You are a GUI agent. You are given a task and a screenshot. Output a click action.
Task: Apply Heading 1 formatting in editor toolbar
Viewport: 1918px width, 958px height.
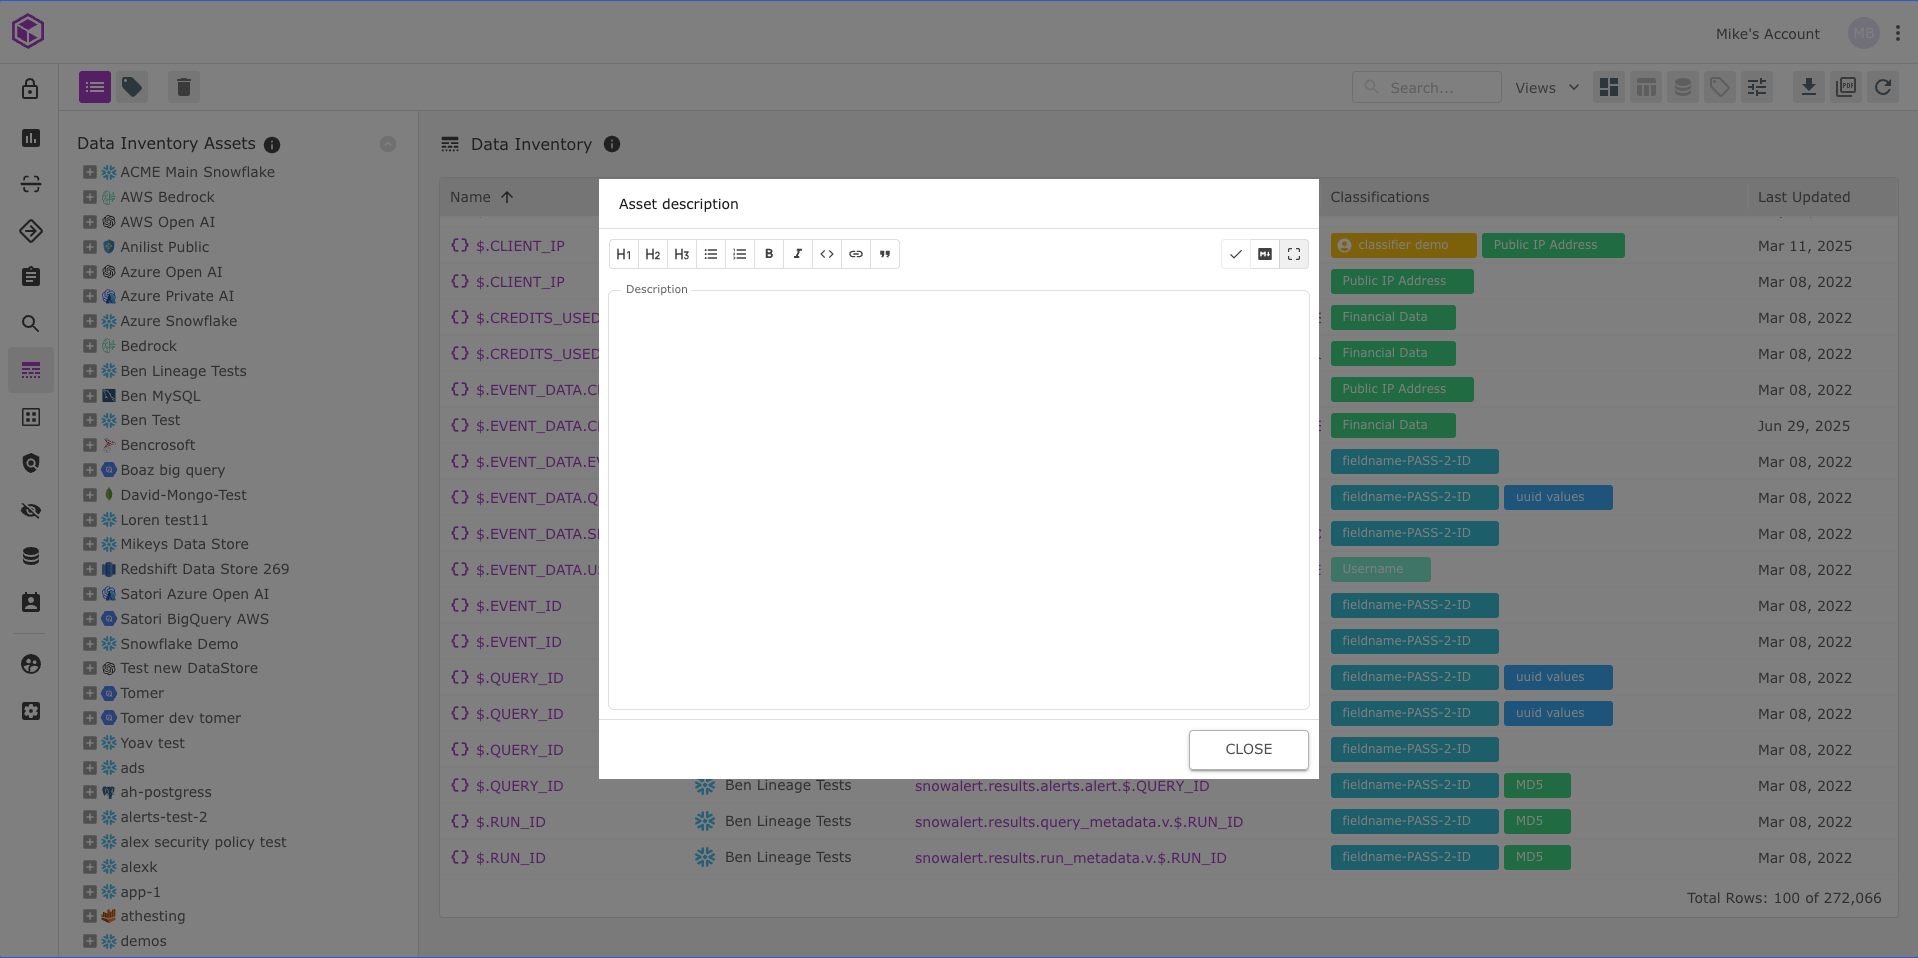pos(623,254)
